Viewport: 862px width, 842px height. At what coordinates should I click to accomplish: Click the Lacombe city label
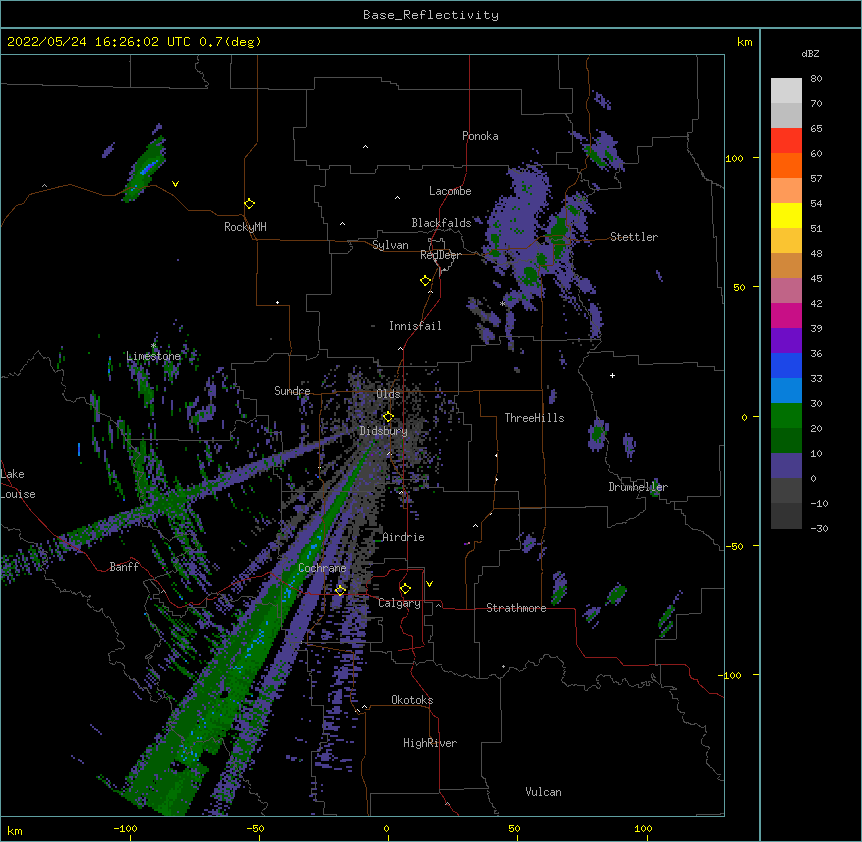(450, 191)
